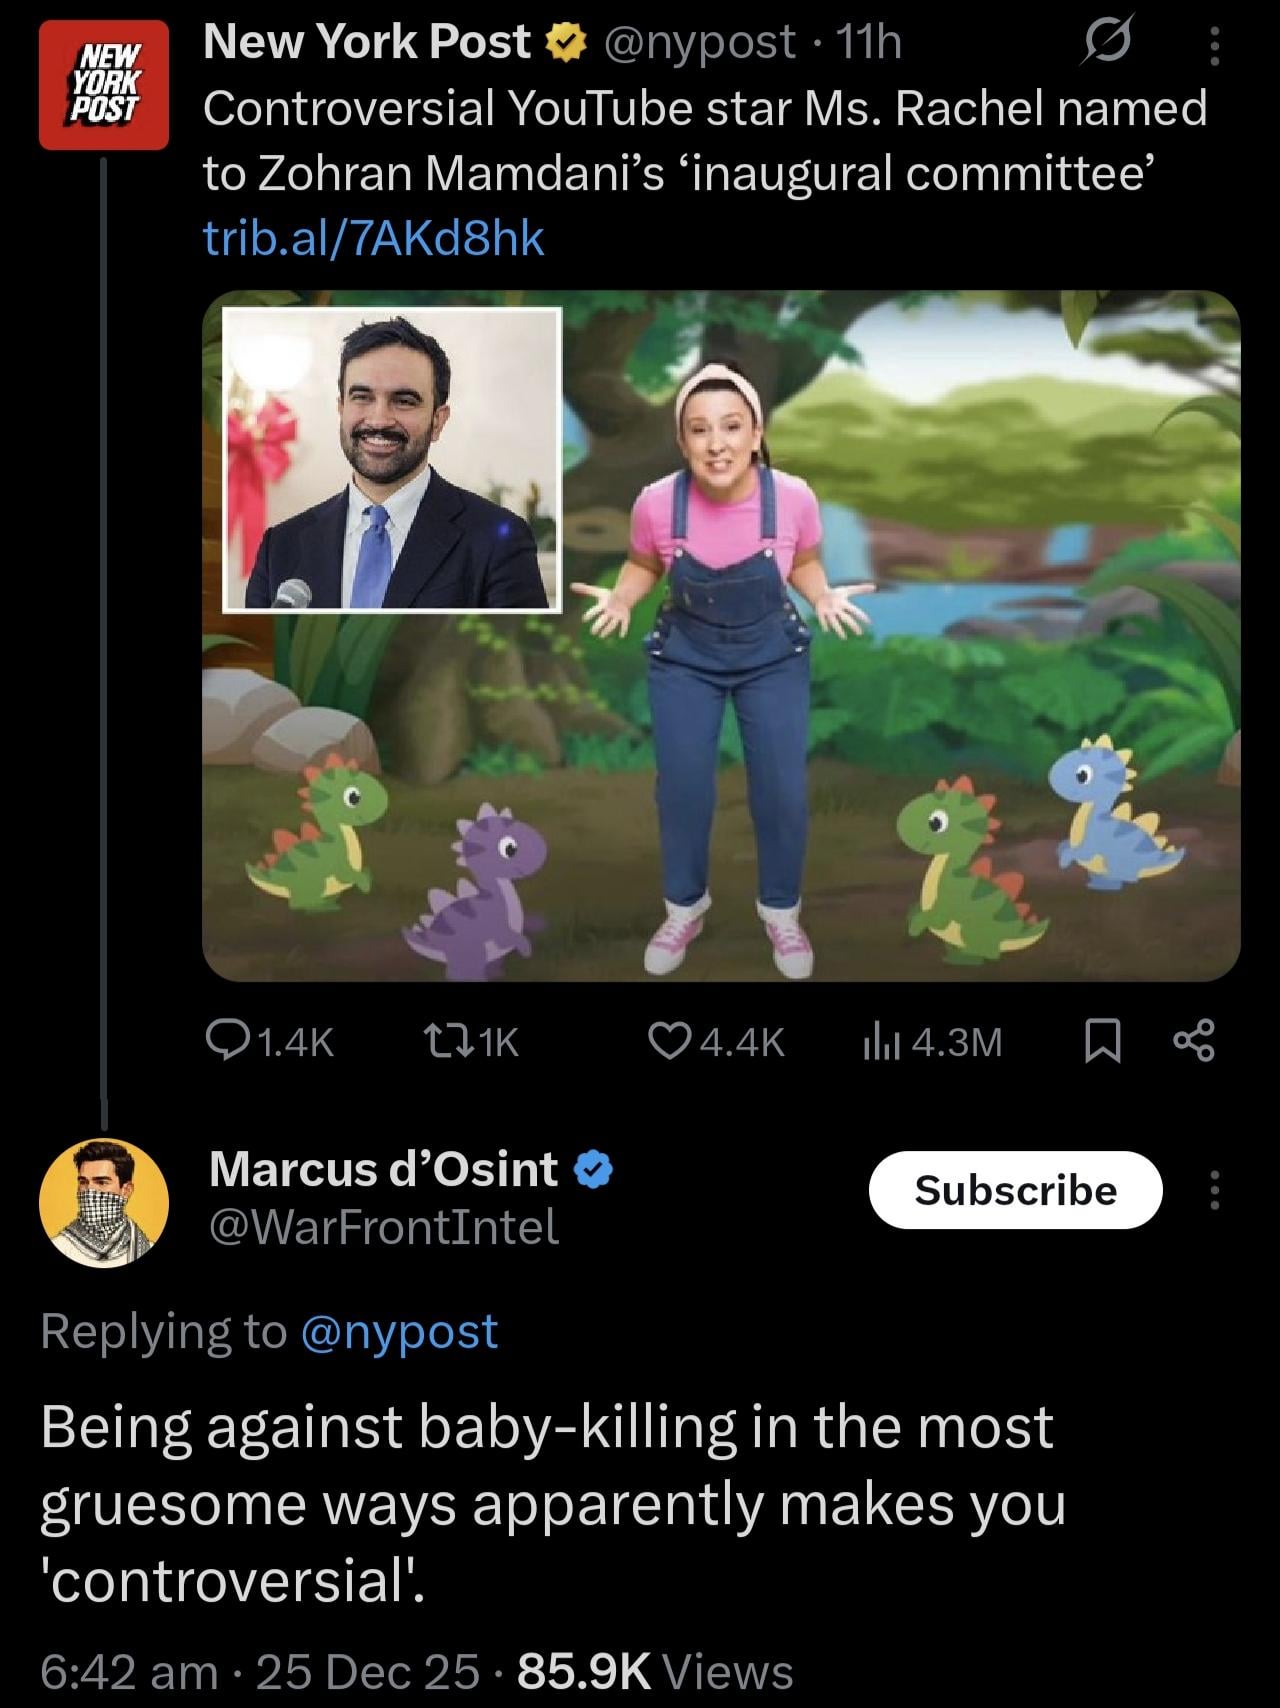Expand the three-dot menu on nypost tweet
Viewport: 1280px width, 1708px height.
(1215, 46)
